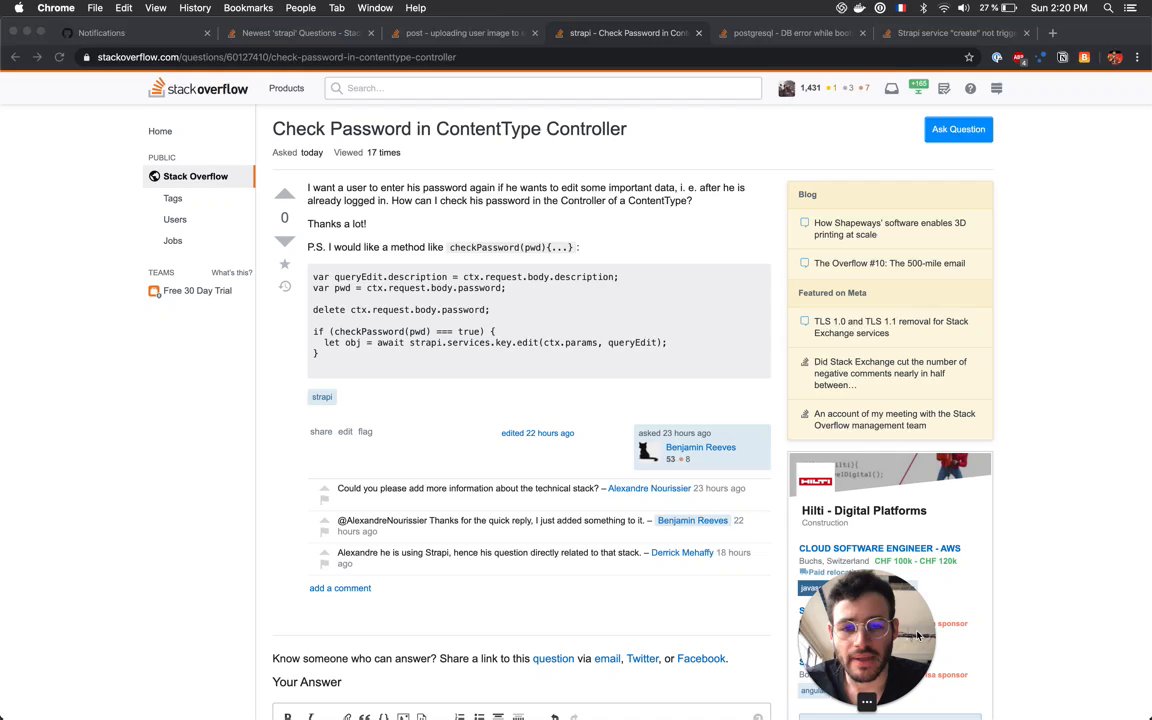Open the question's activity history icon

tap(284, 287)
